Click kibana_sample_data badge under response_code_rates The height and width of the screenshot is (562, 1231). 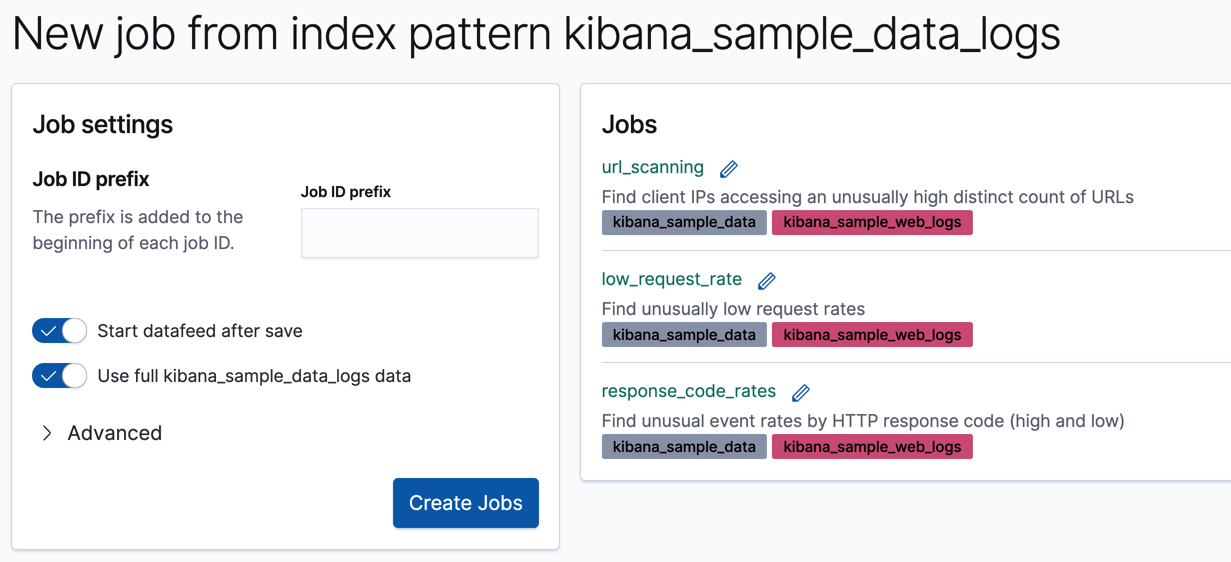pyautogui.click(x=684, y=446)
